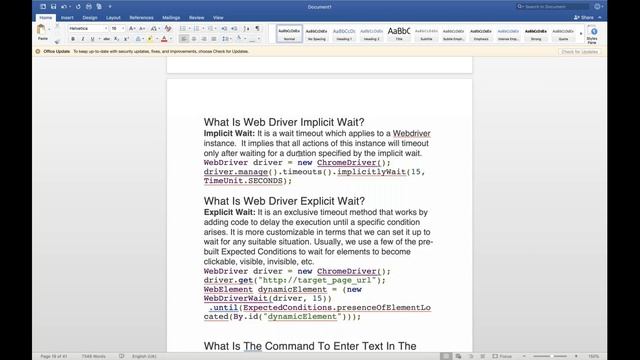The height and width of the screenshot is (360, 640).
Task: Apply the Strong style
Action: [536, 33]
